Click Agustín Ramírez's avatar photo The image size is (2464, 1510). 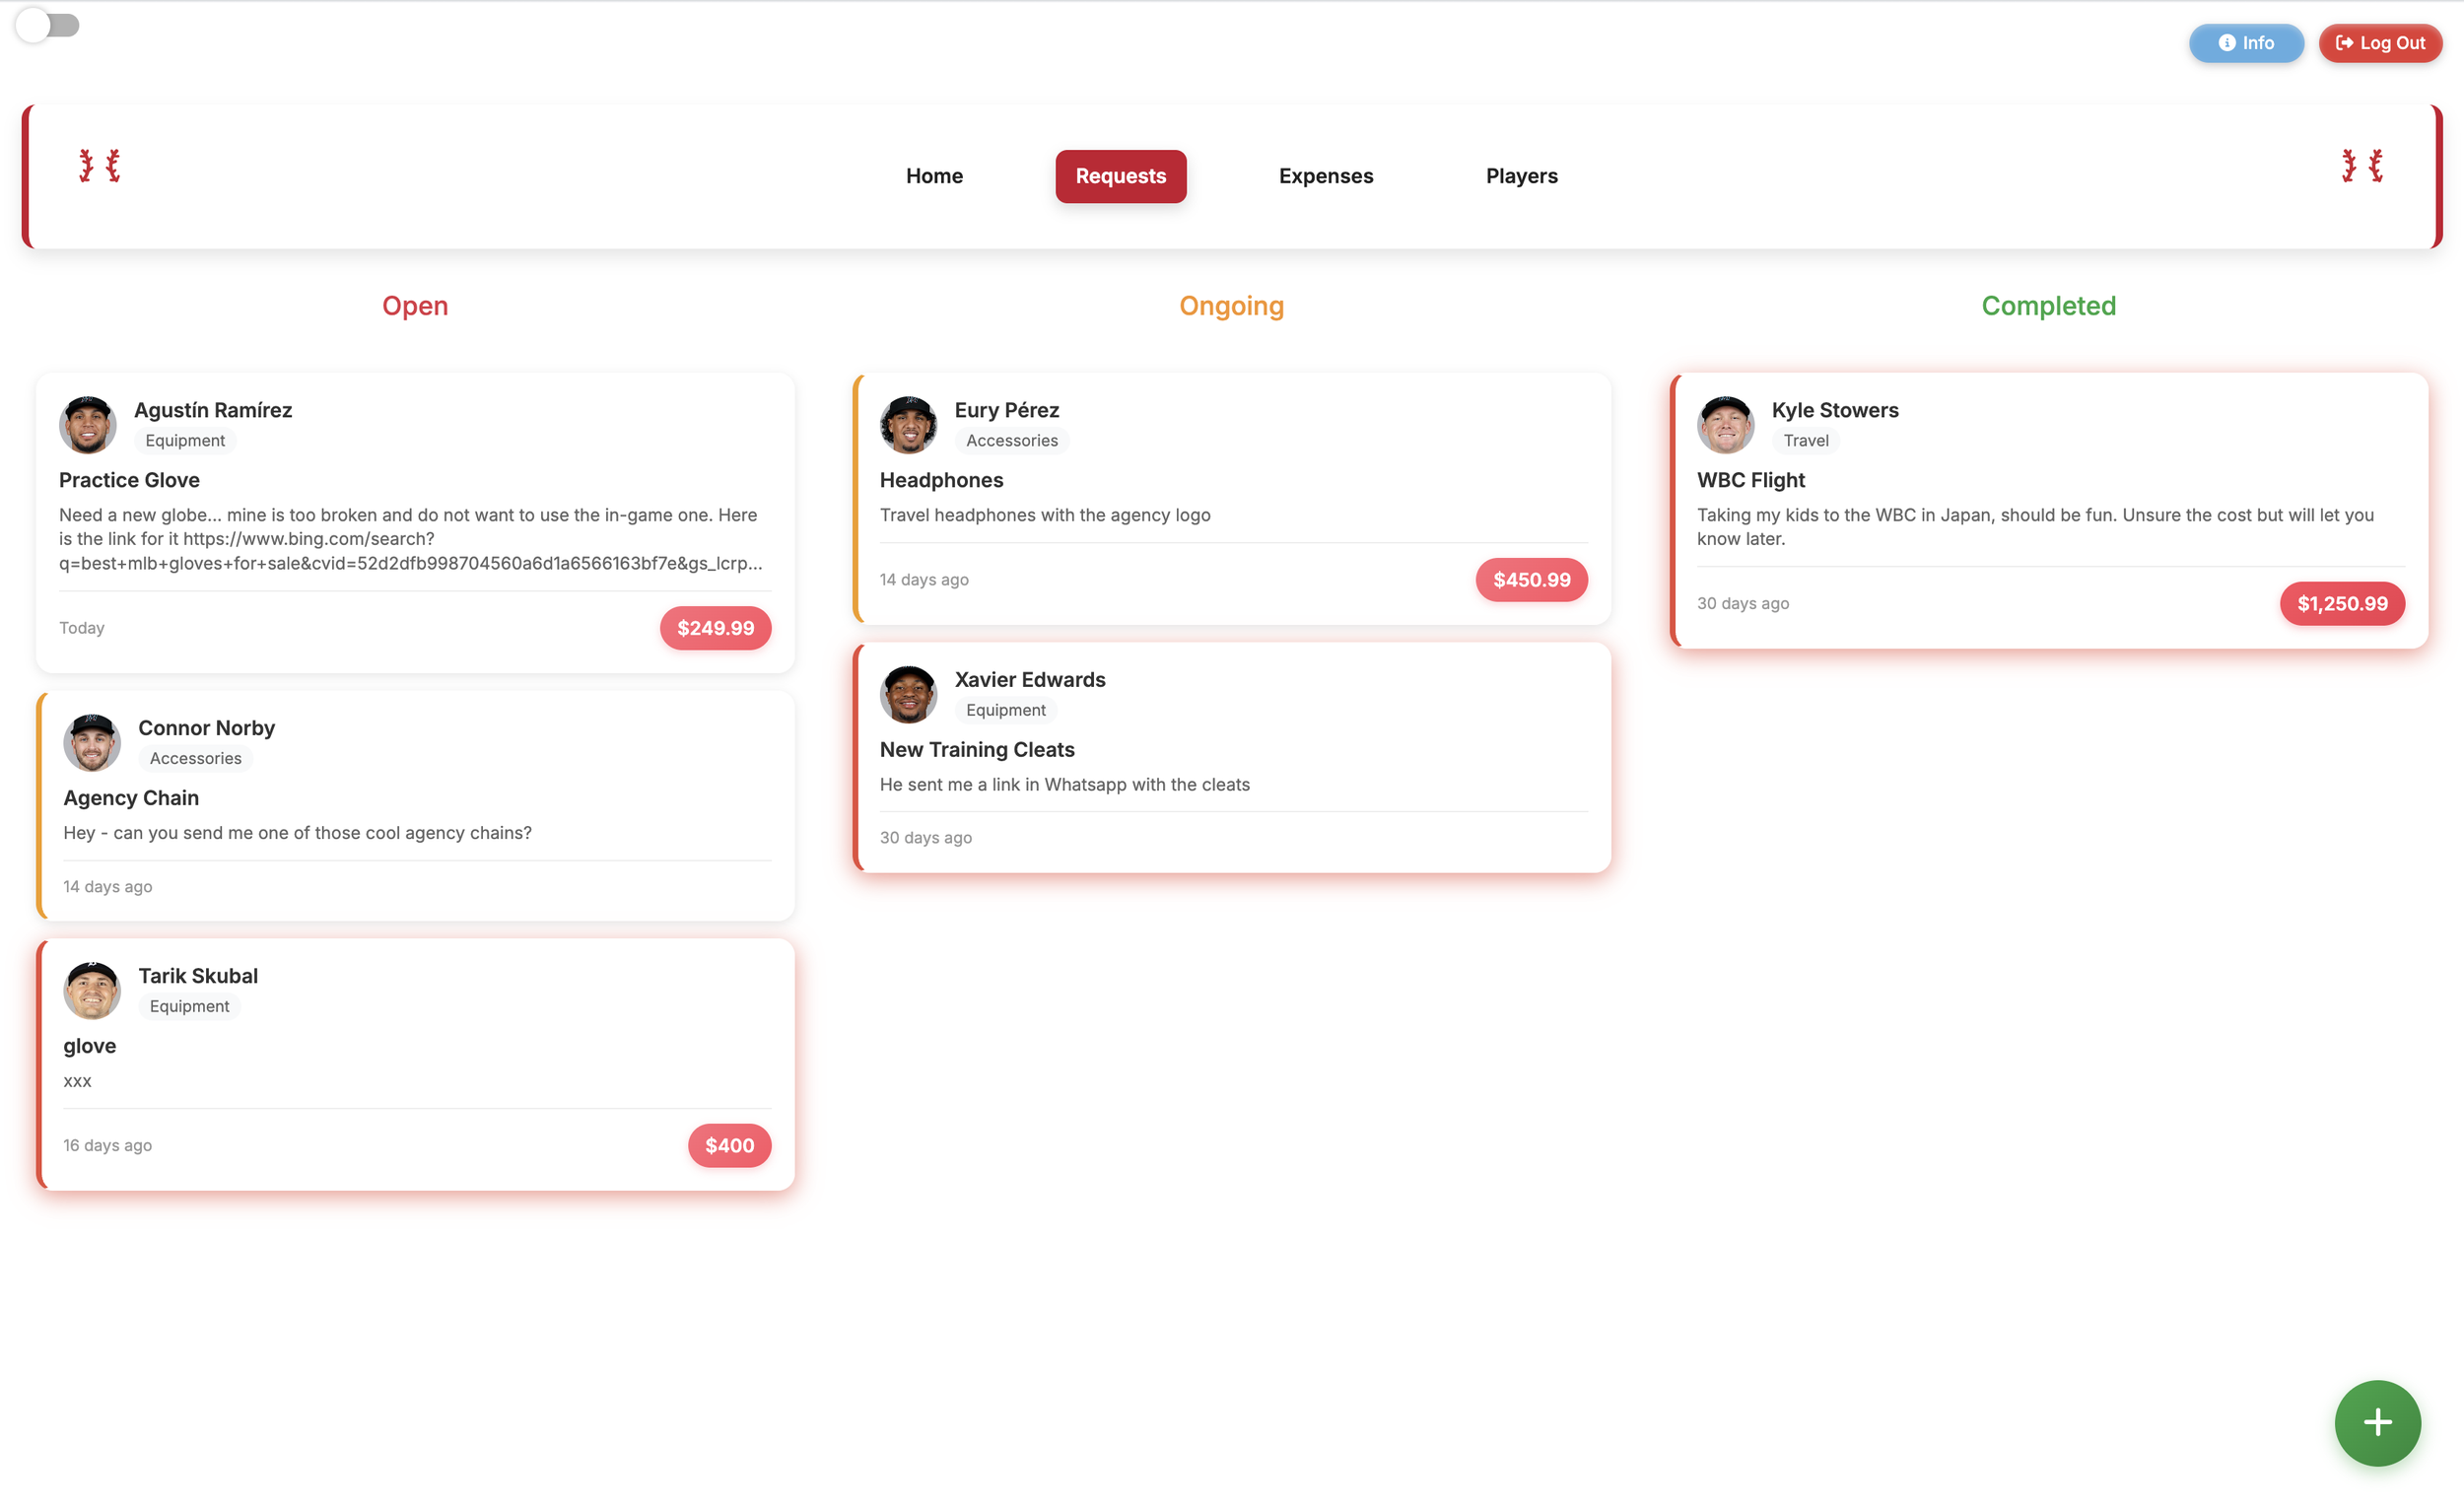(88, 425)
